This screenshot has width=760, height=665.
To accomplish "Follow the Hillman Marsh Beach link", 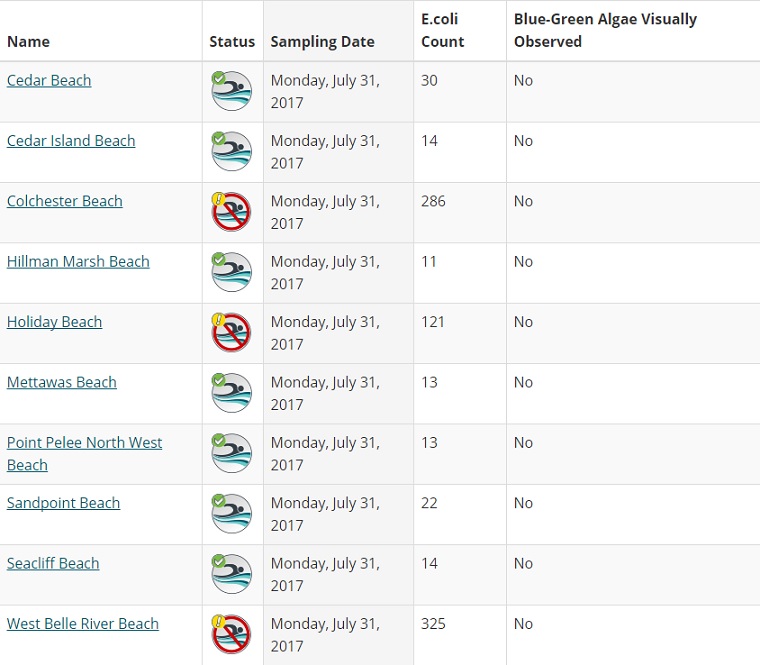I will point(78,261).
